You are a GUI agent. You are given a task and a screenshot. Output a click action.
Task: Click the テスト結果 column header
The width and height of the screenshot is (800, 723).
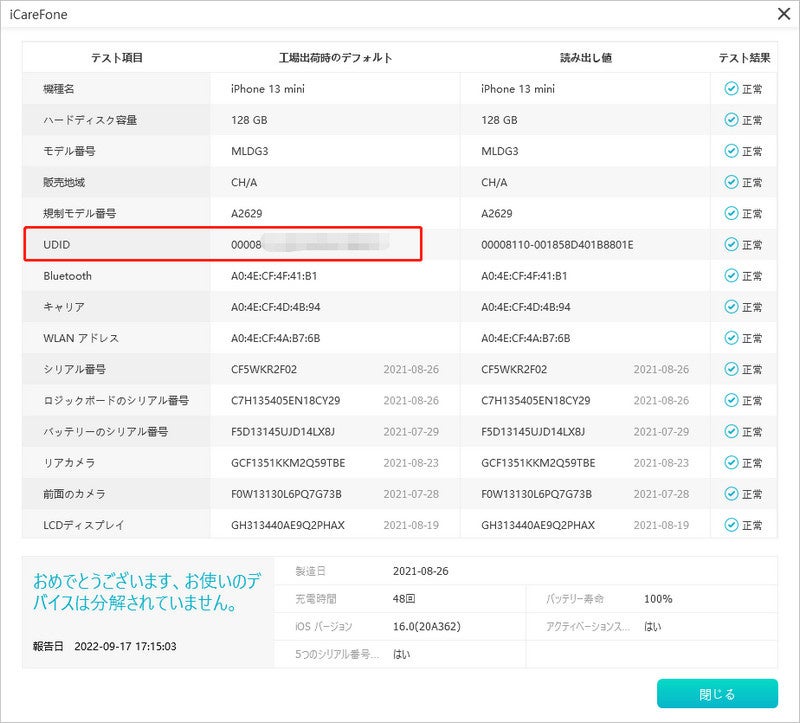pyautogui.click(x=744, y=58)
